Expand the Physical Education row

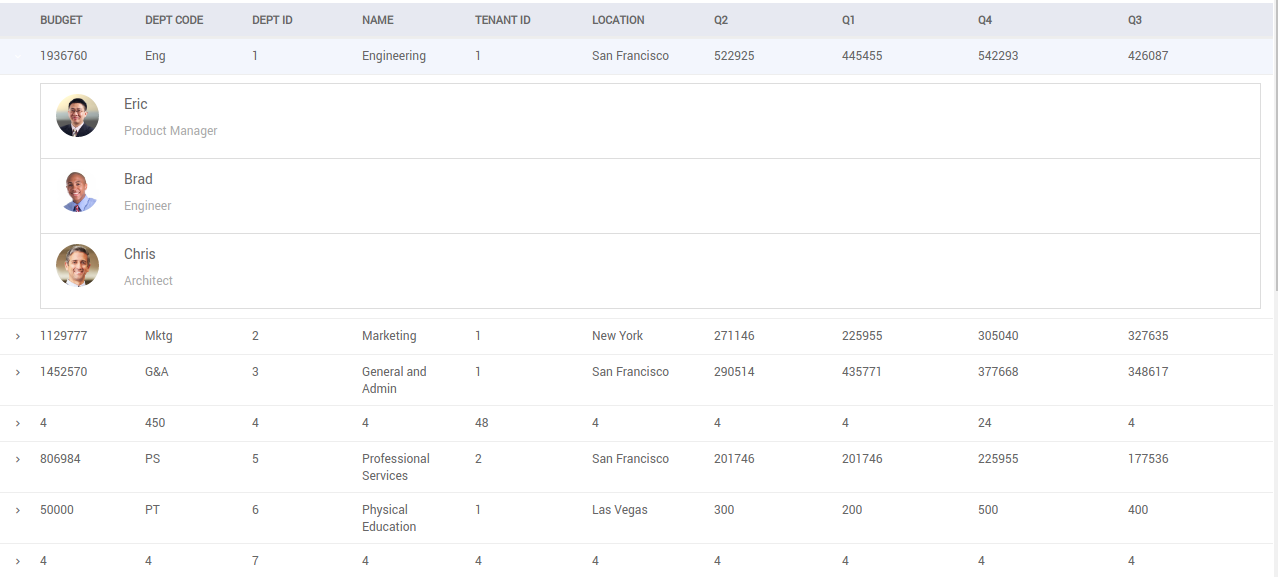[18, 511]
